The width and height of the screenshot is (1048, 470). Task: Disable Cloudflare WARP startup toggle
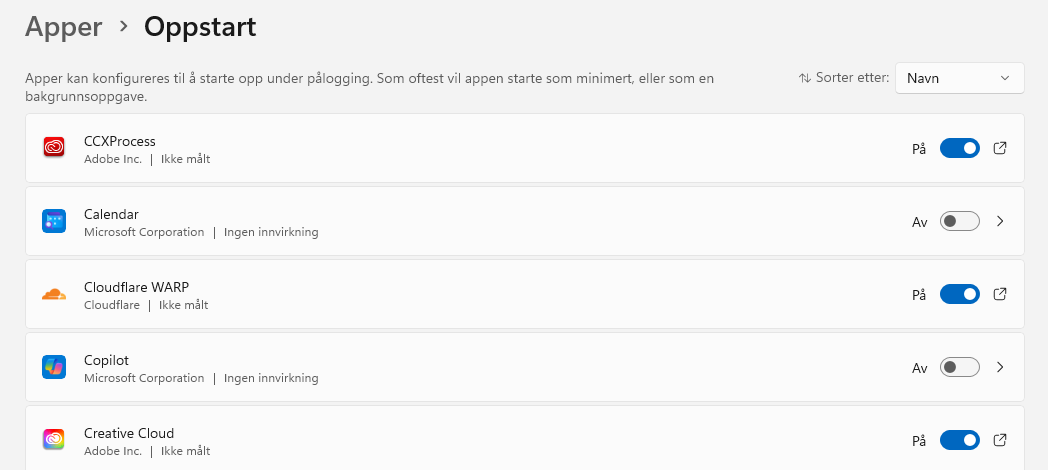tap(959, 295)
